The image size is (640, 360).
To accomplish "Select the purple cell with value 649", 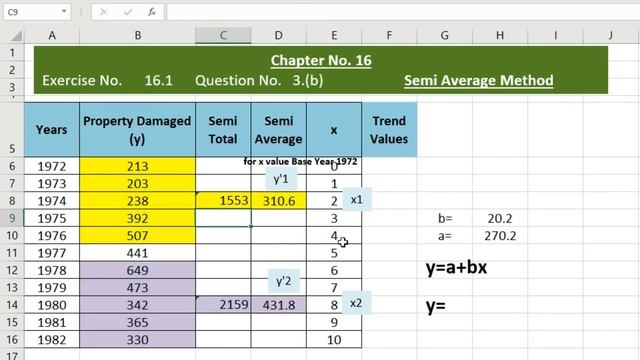I will click(x=138, y=270).
